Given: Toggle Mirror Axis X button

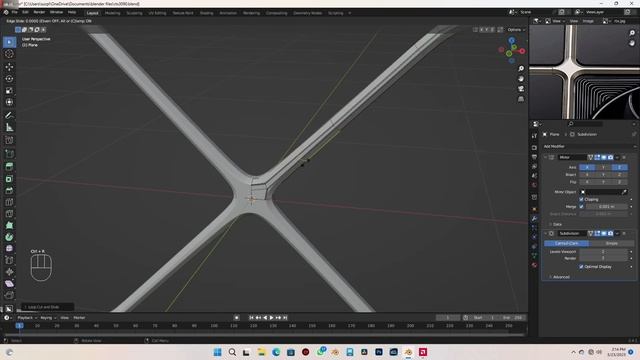Looking at the screenshot, I should tap(587, 167).
